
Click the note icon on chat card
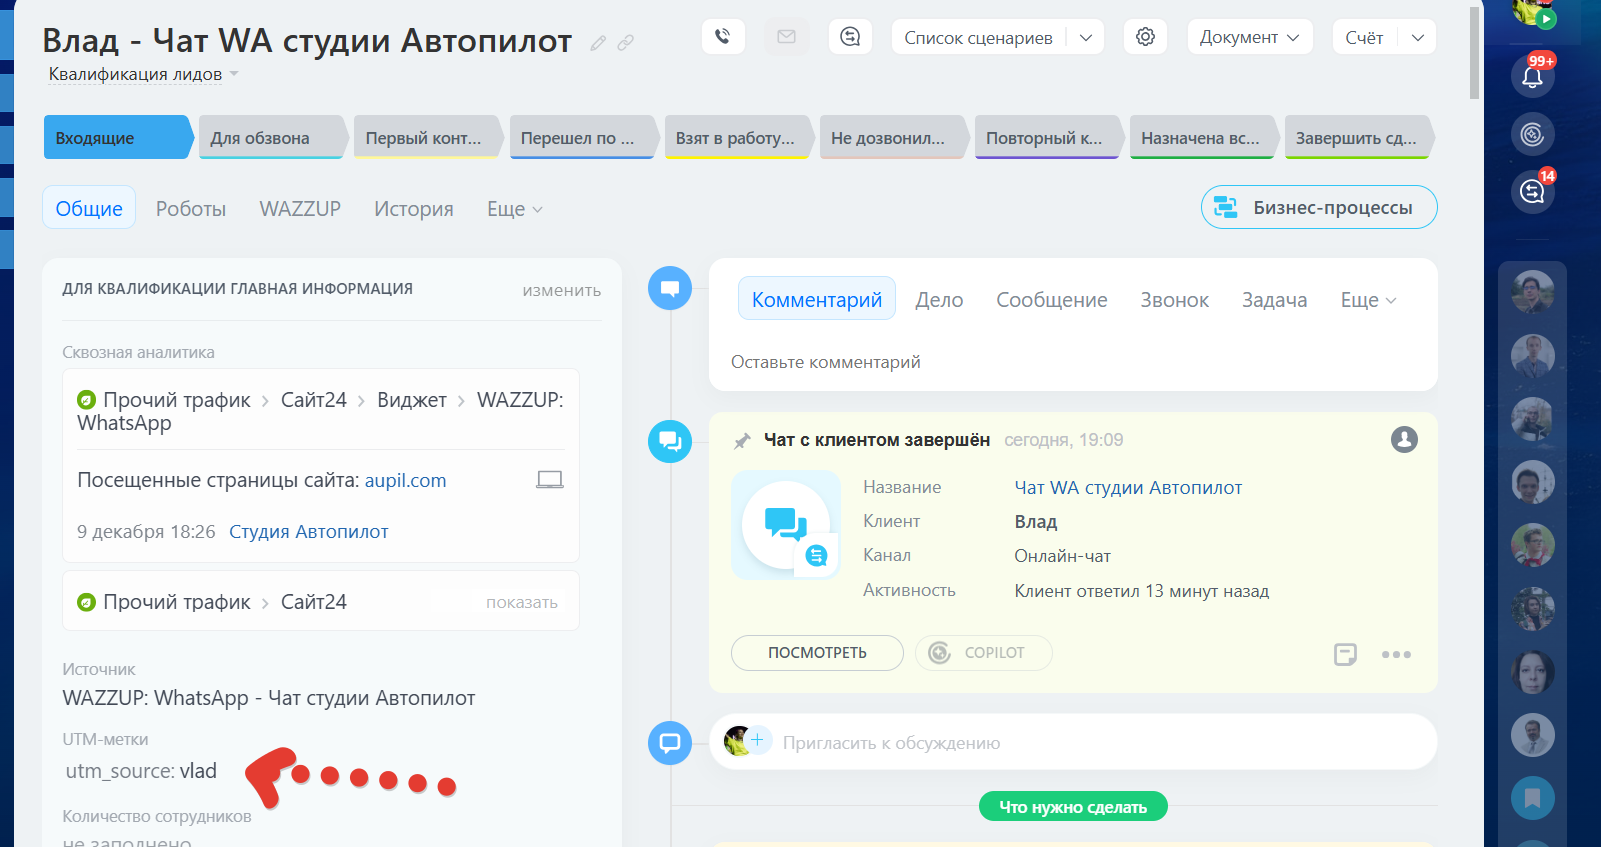click(x=1345, y=655)
